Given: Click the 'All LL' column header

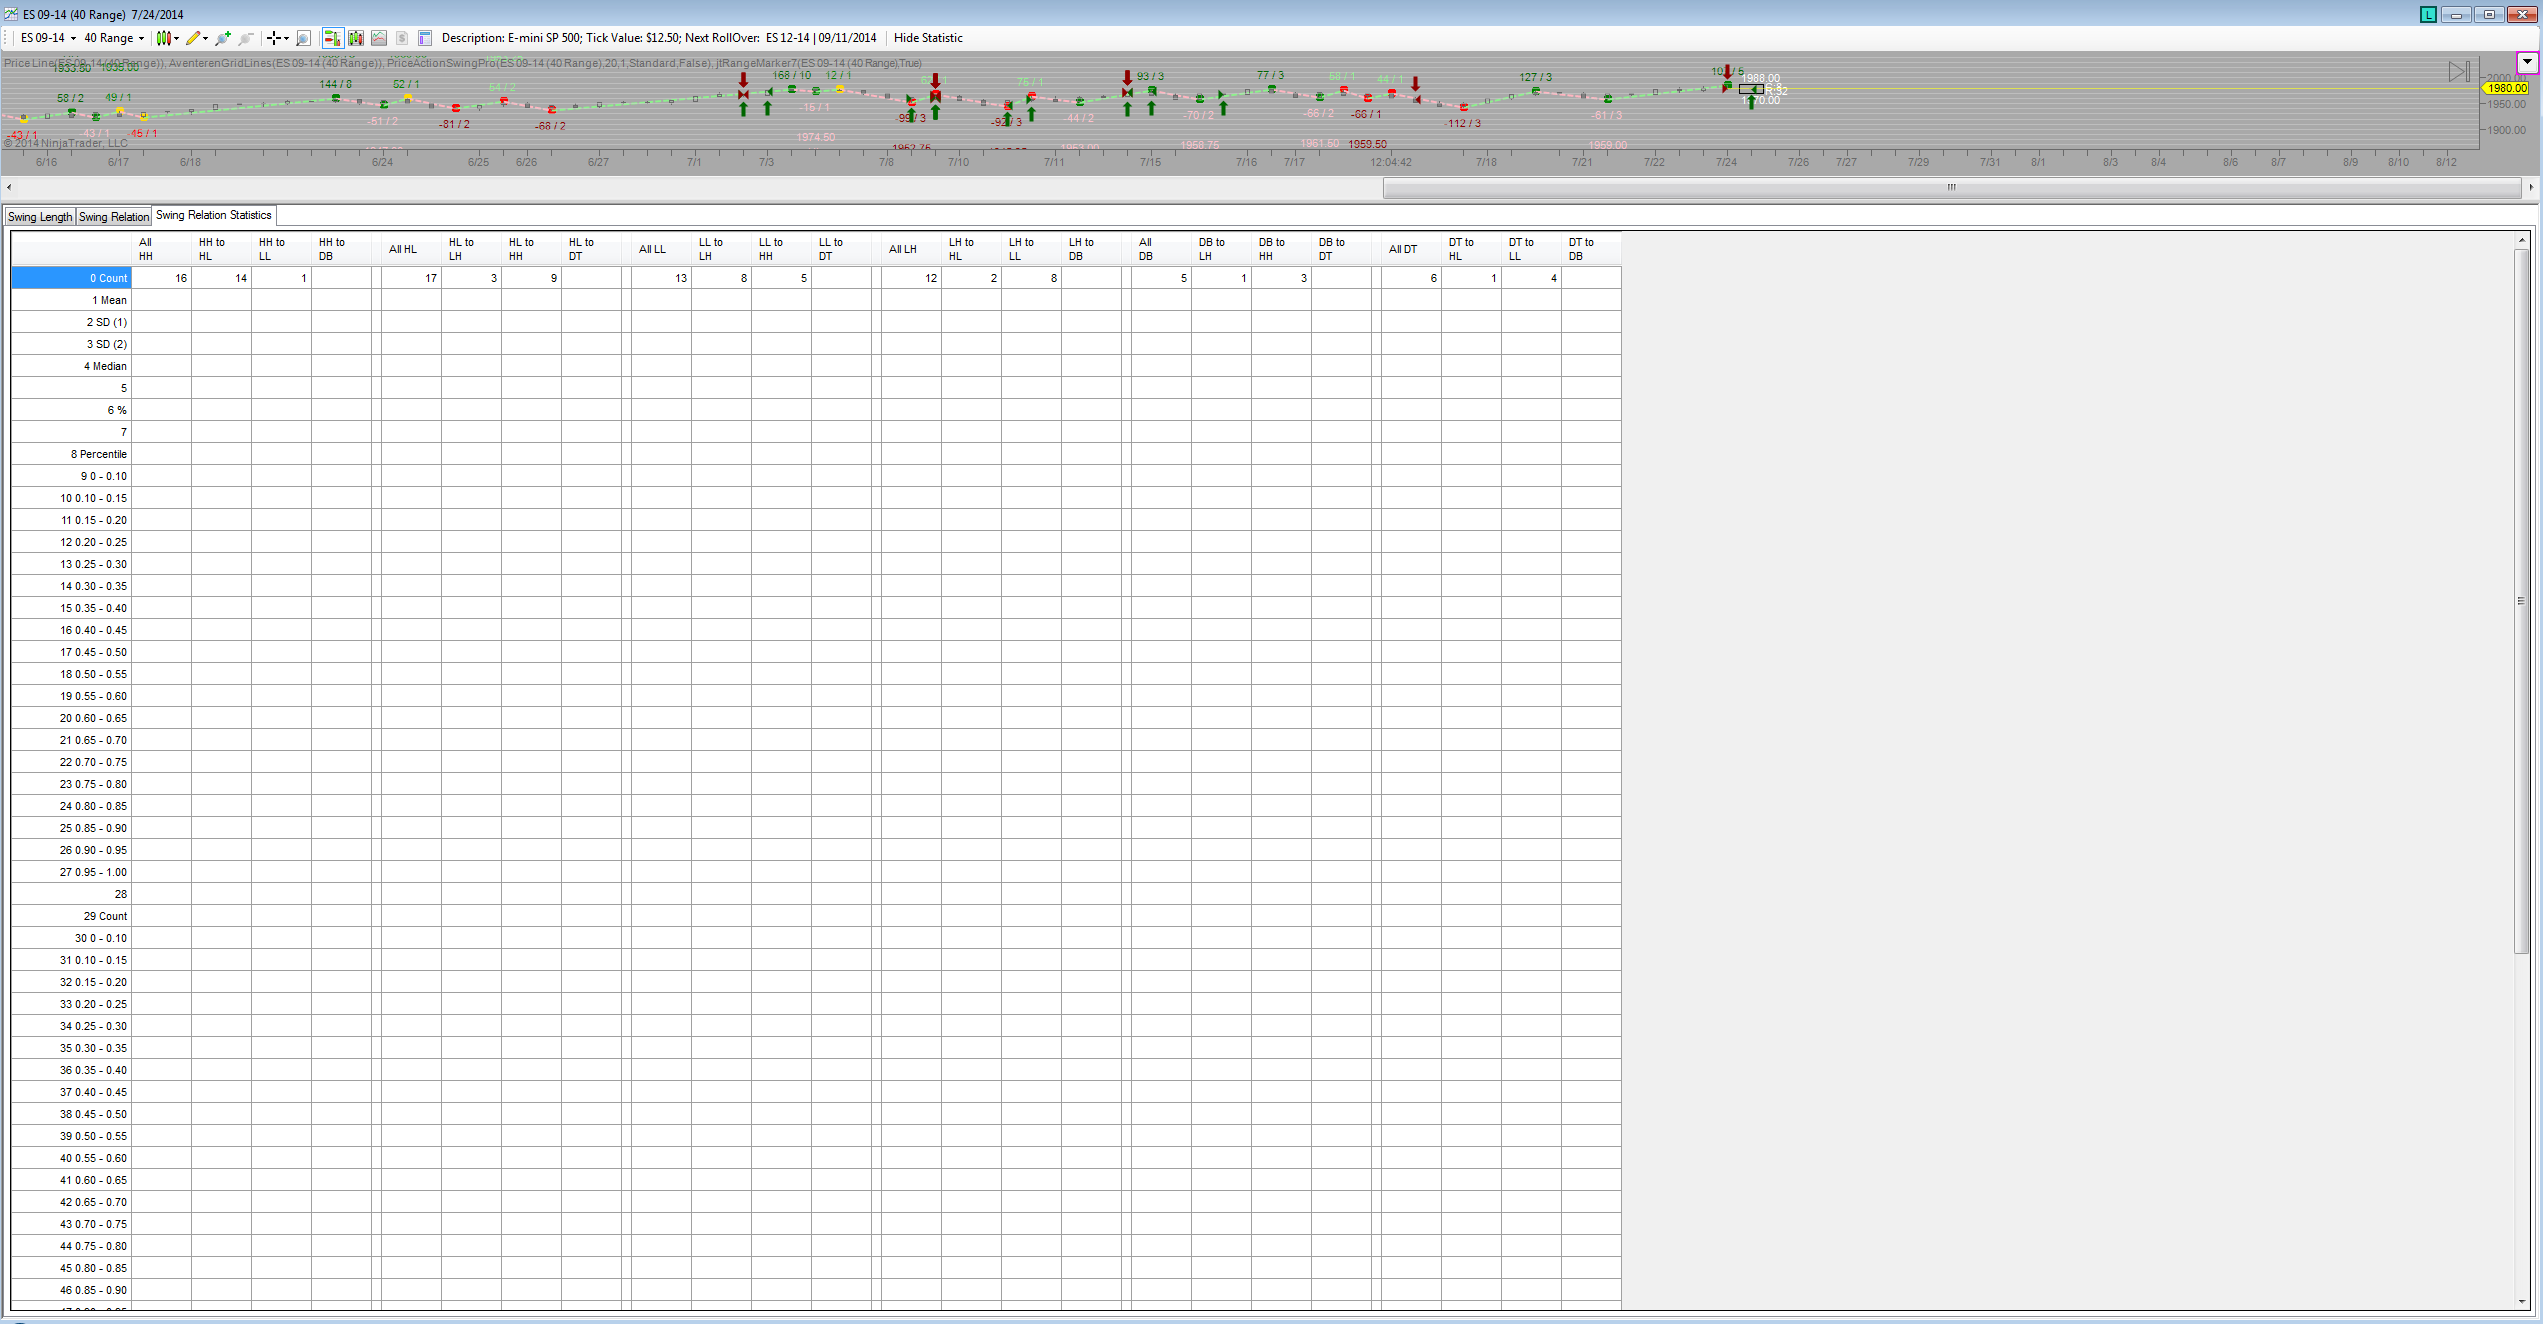Looking at the screenshot, I should click(661, 249).
